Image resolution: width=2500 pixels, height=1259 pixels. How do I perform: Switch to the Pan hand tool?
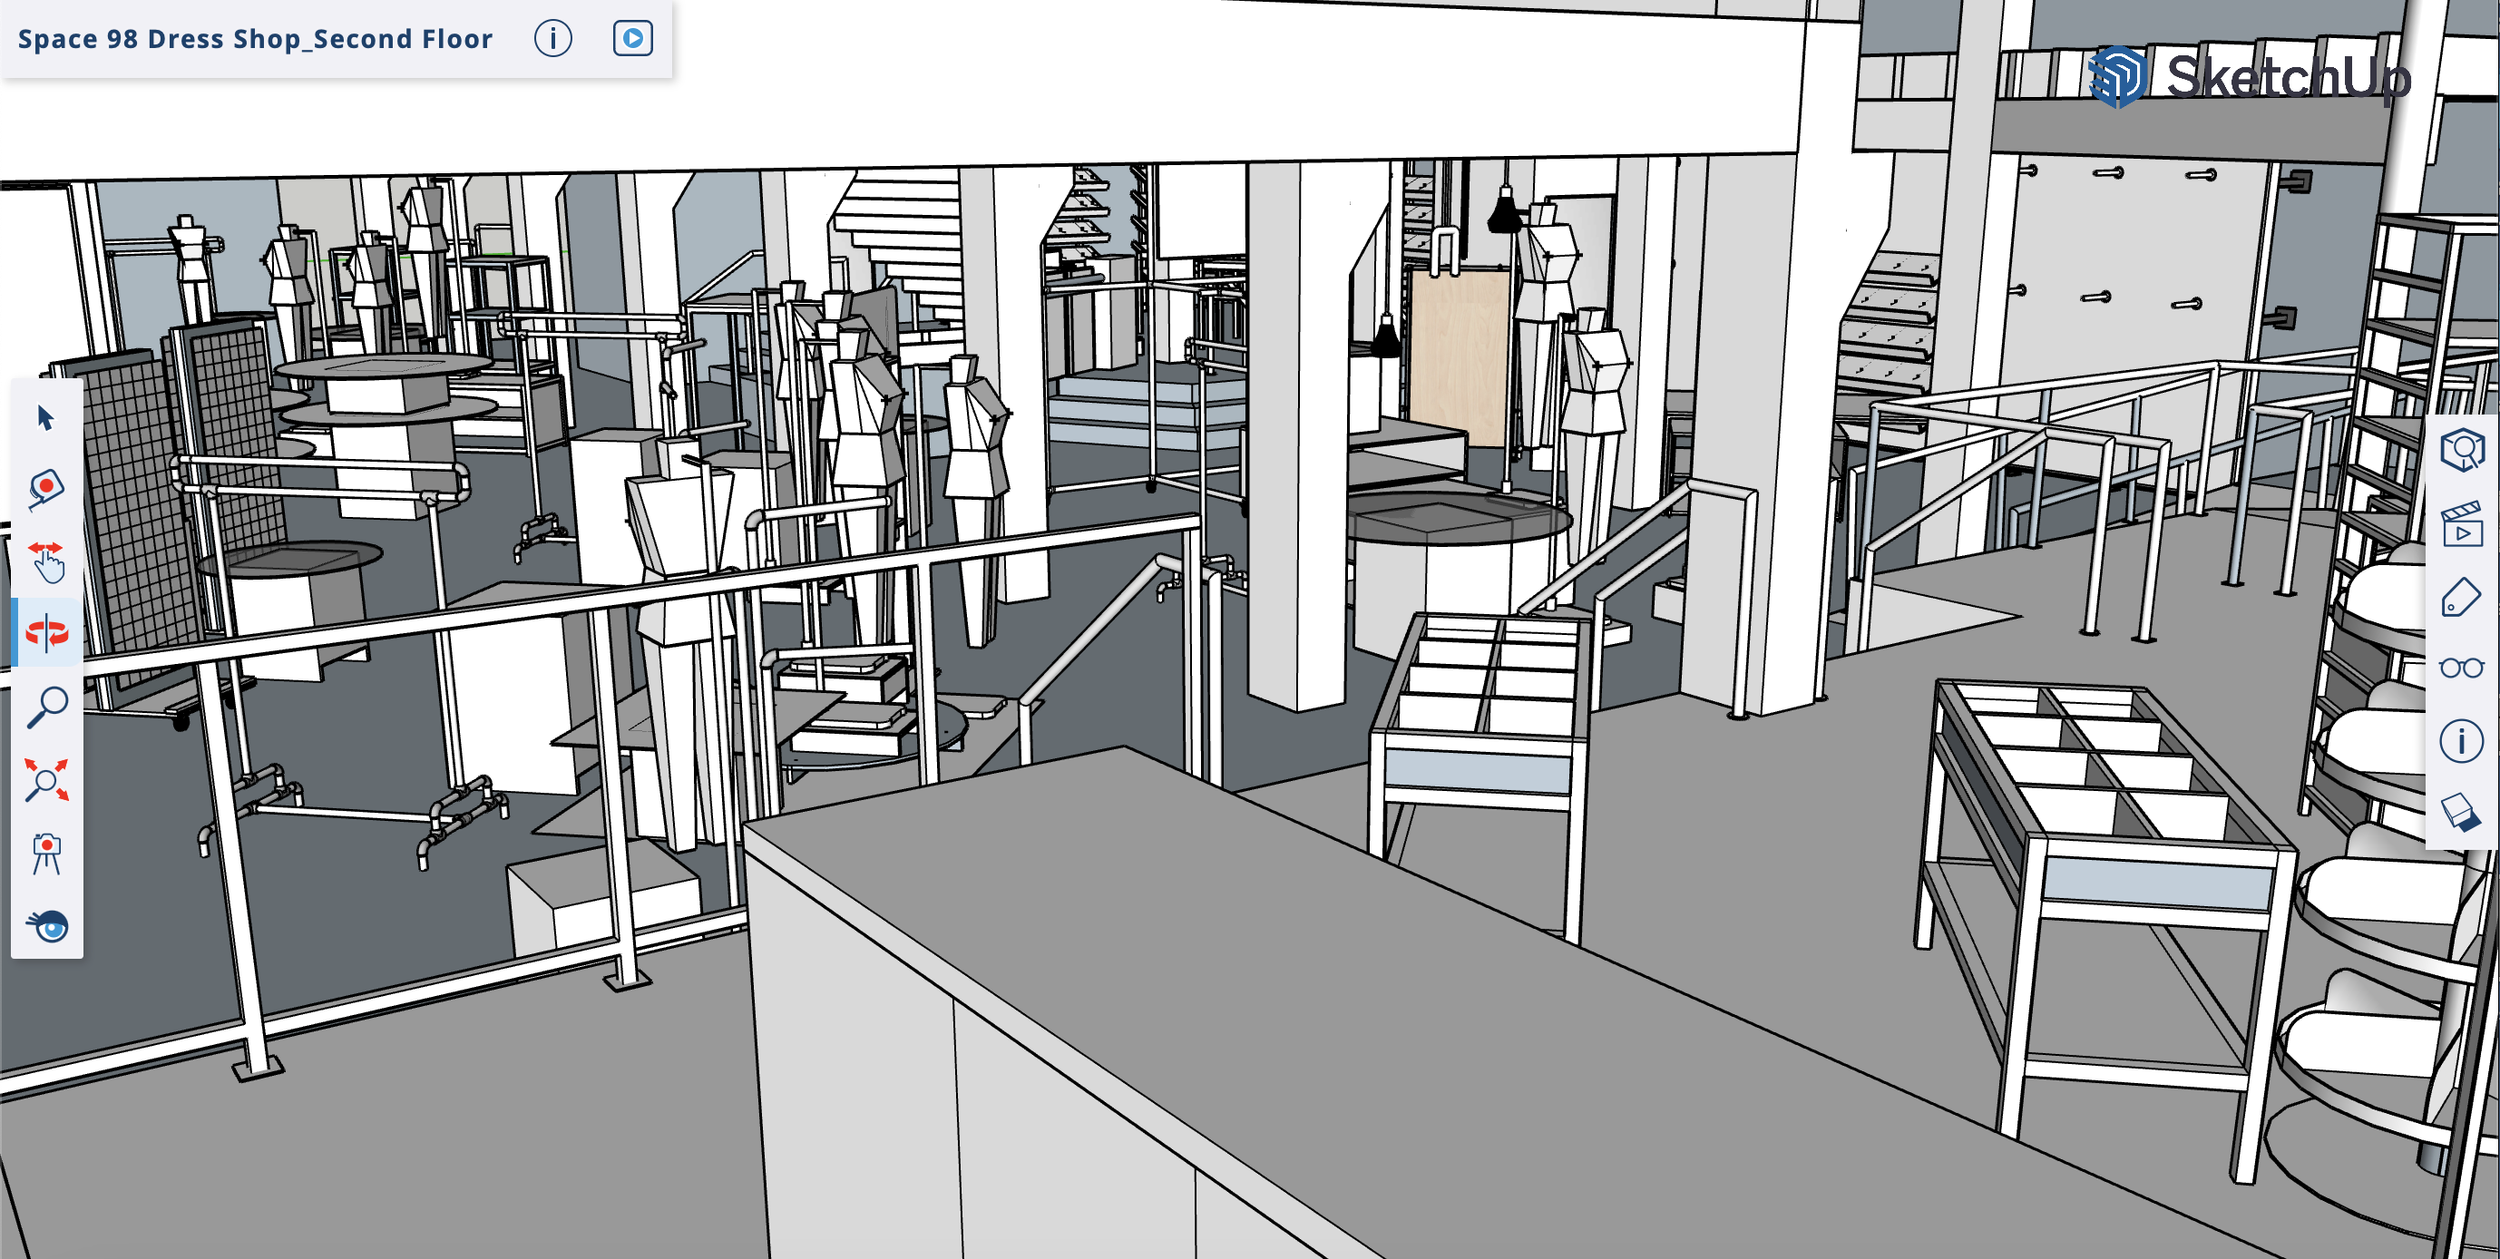(46, 561)
